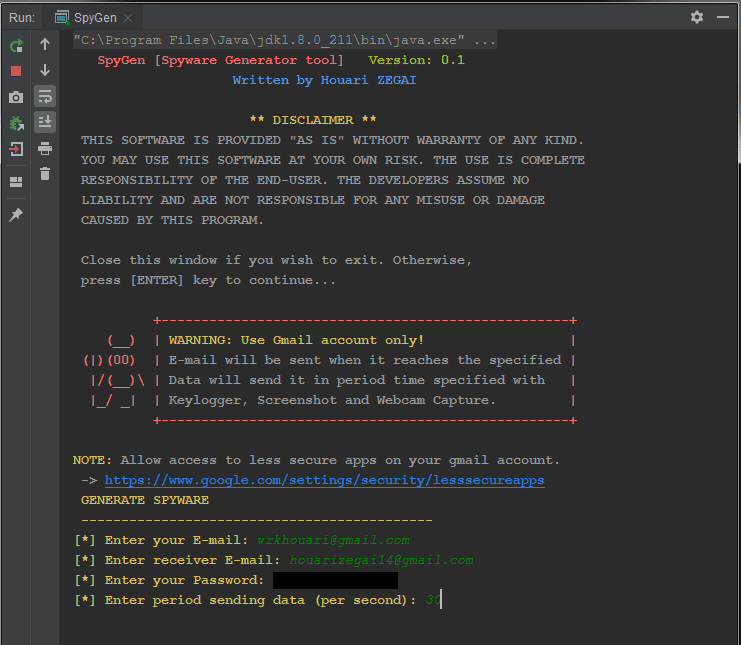Hide the Run tool window

tap(723, 17)
